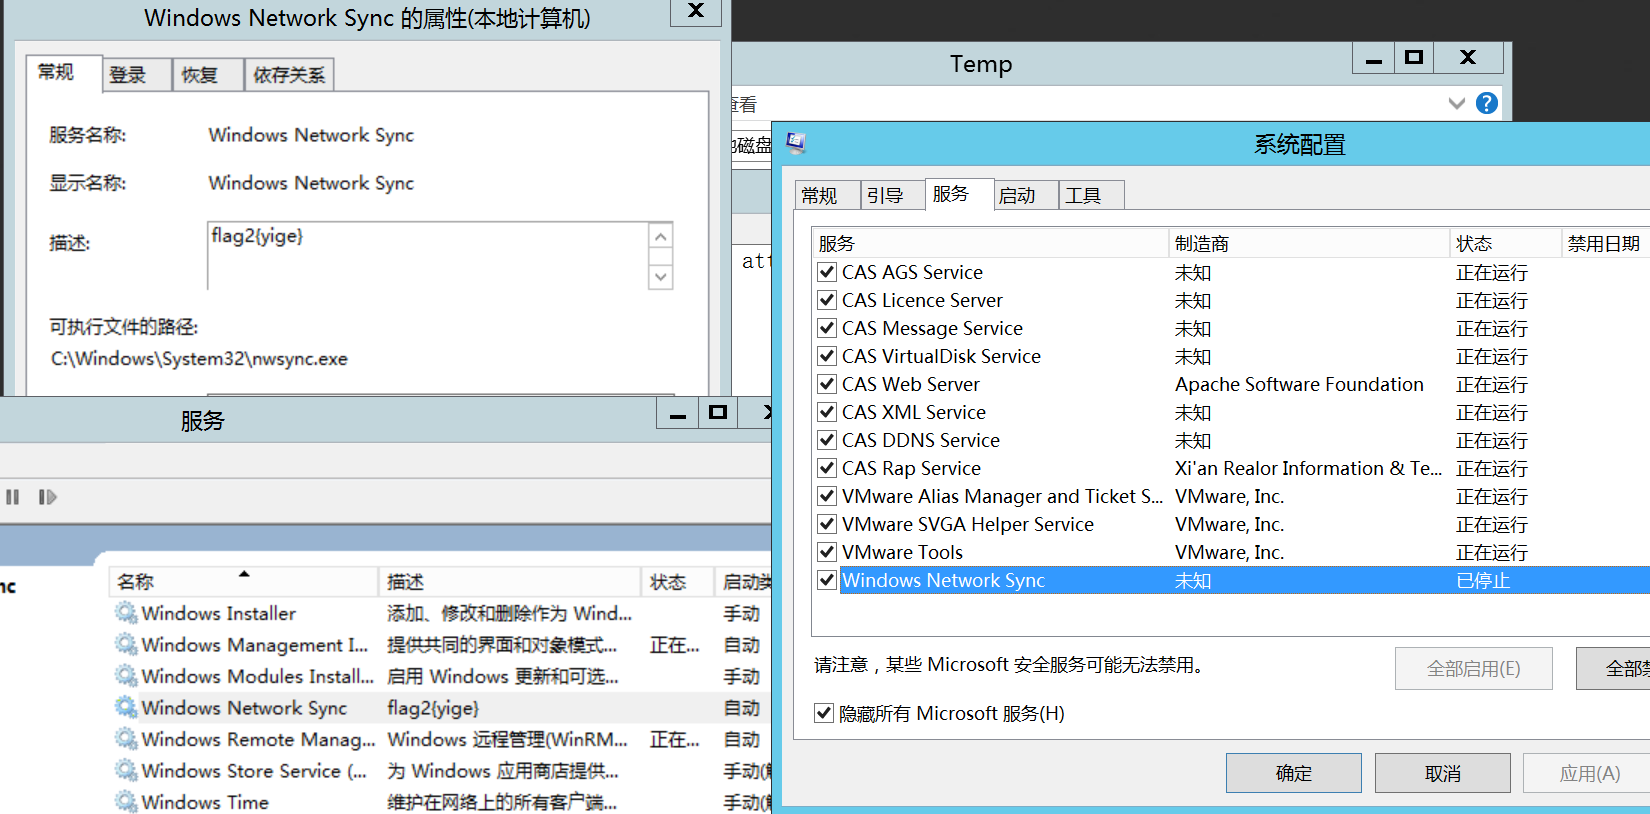Open 恢复 tab in properties dialog
Screen dimensions: 1650x814
click(208, 75)
